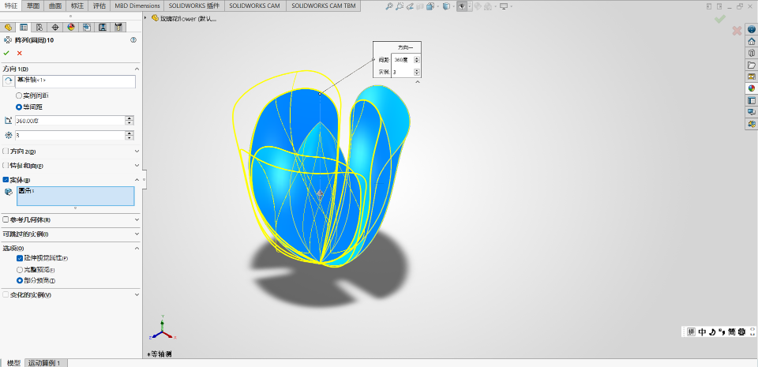This screenshot has width=758, height=367.
Task: Increase the angle value with the up spinner
Action: [x=130, y=118]
